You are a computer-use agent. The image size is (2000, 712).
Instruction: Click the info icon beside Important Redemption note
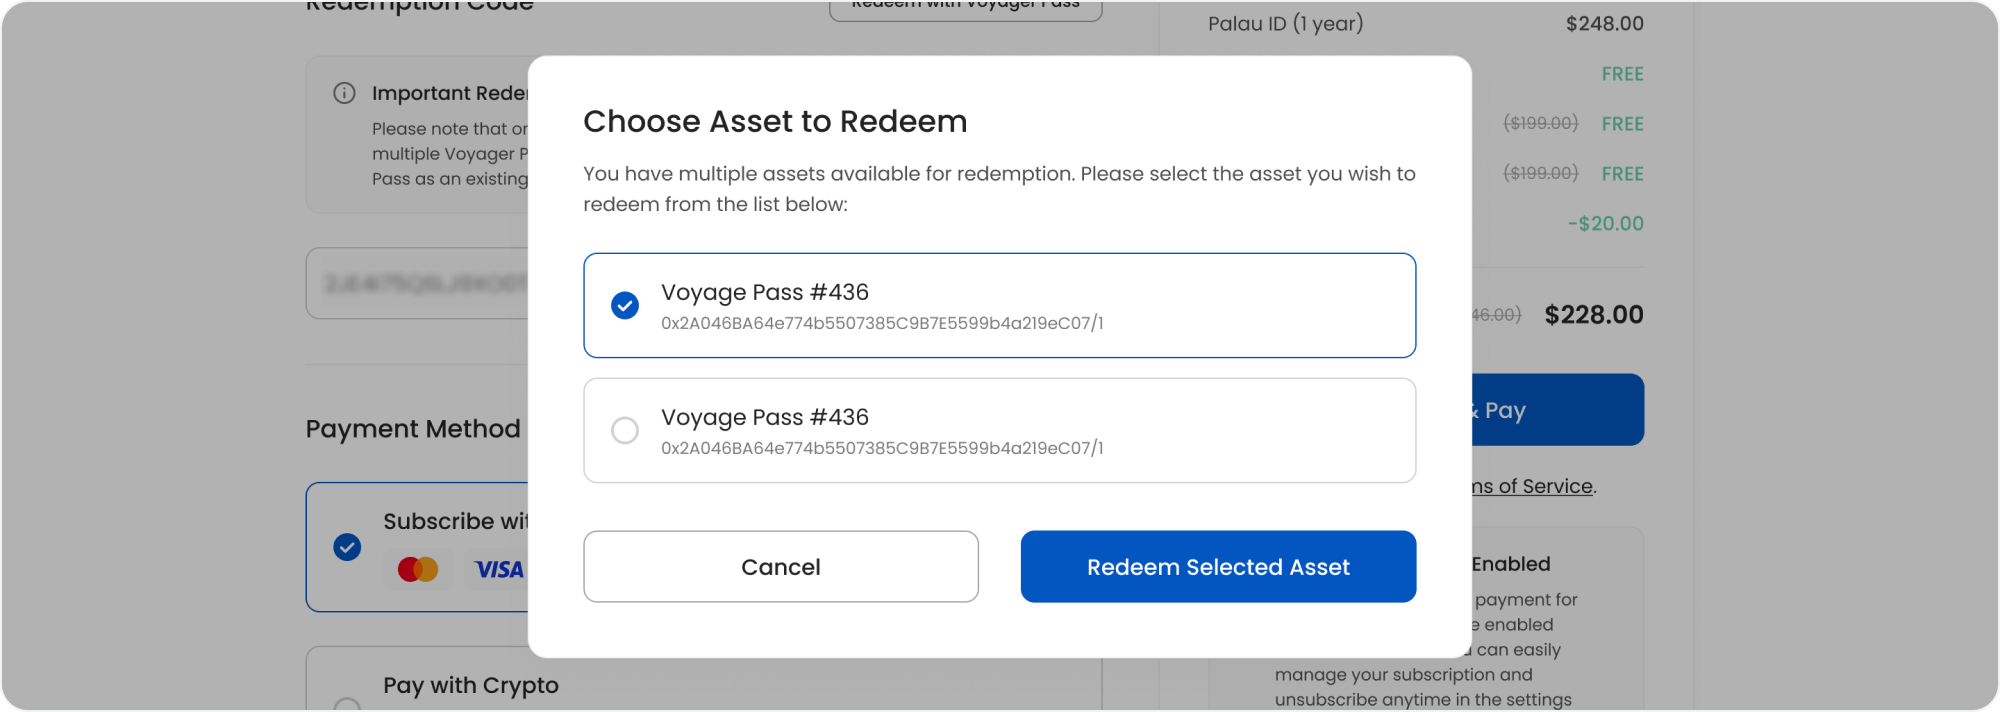344,93
